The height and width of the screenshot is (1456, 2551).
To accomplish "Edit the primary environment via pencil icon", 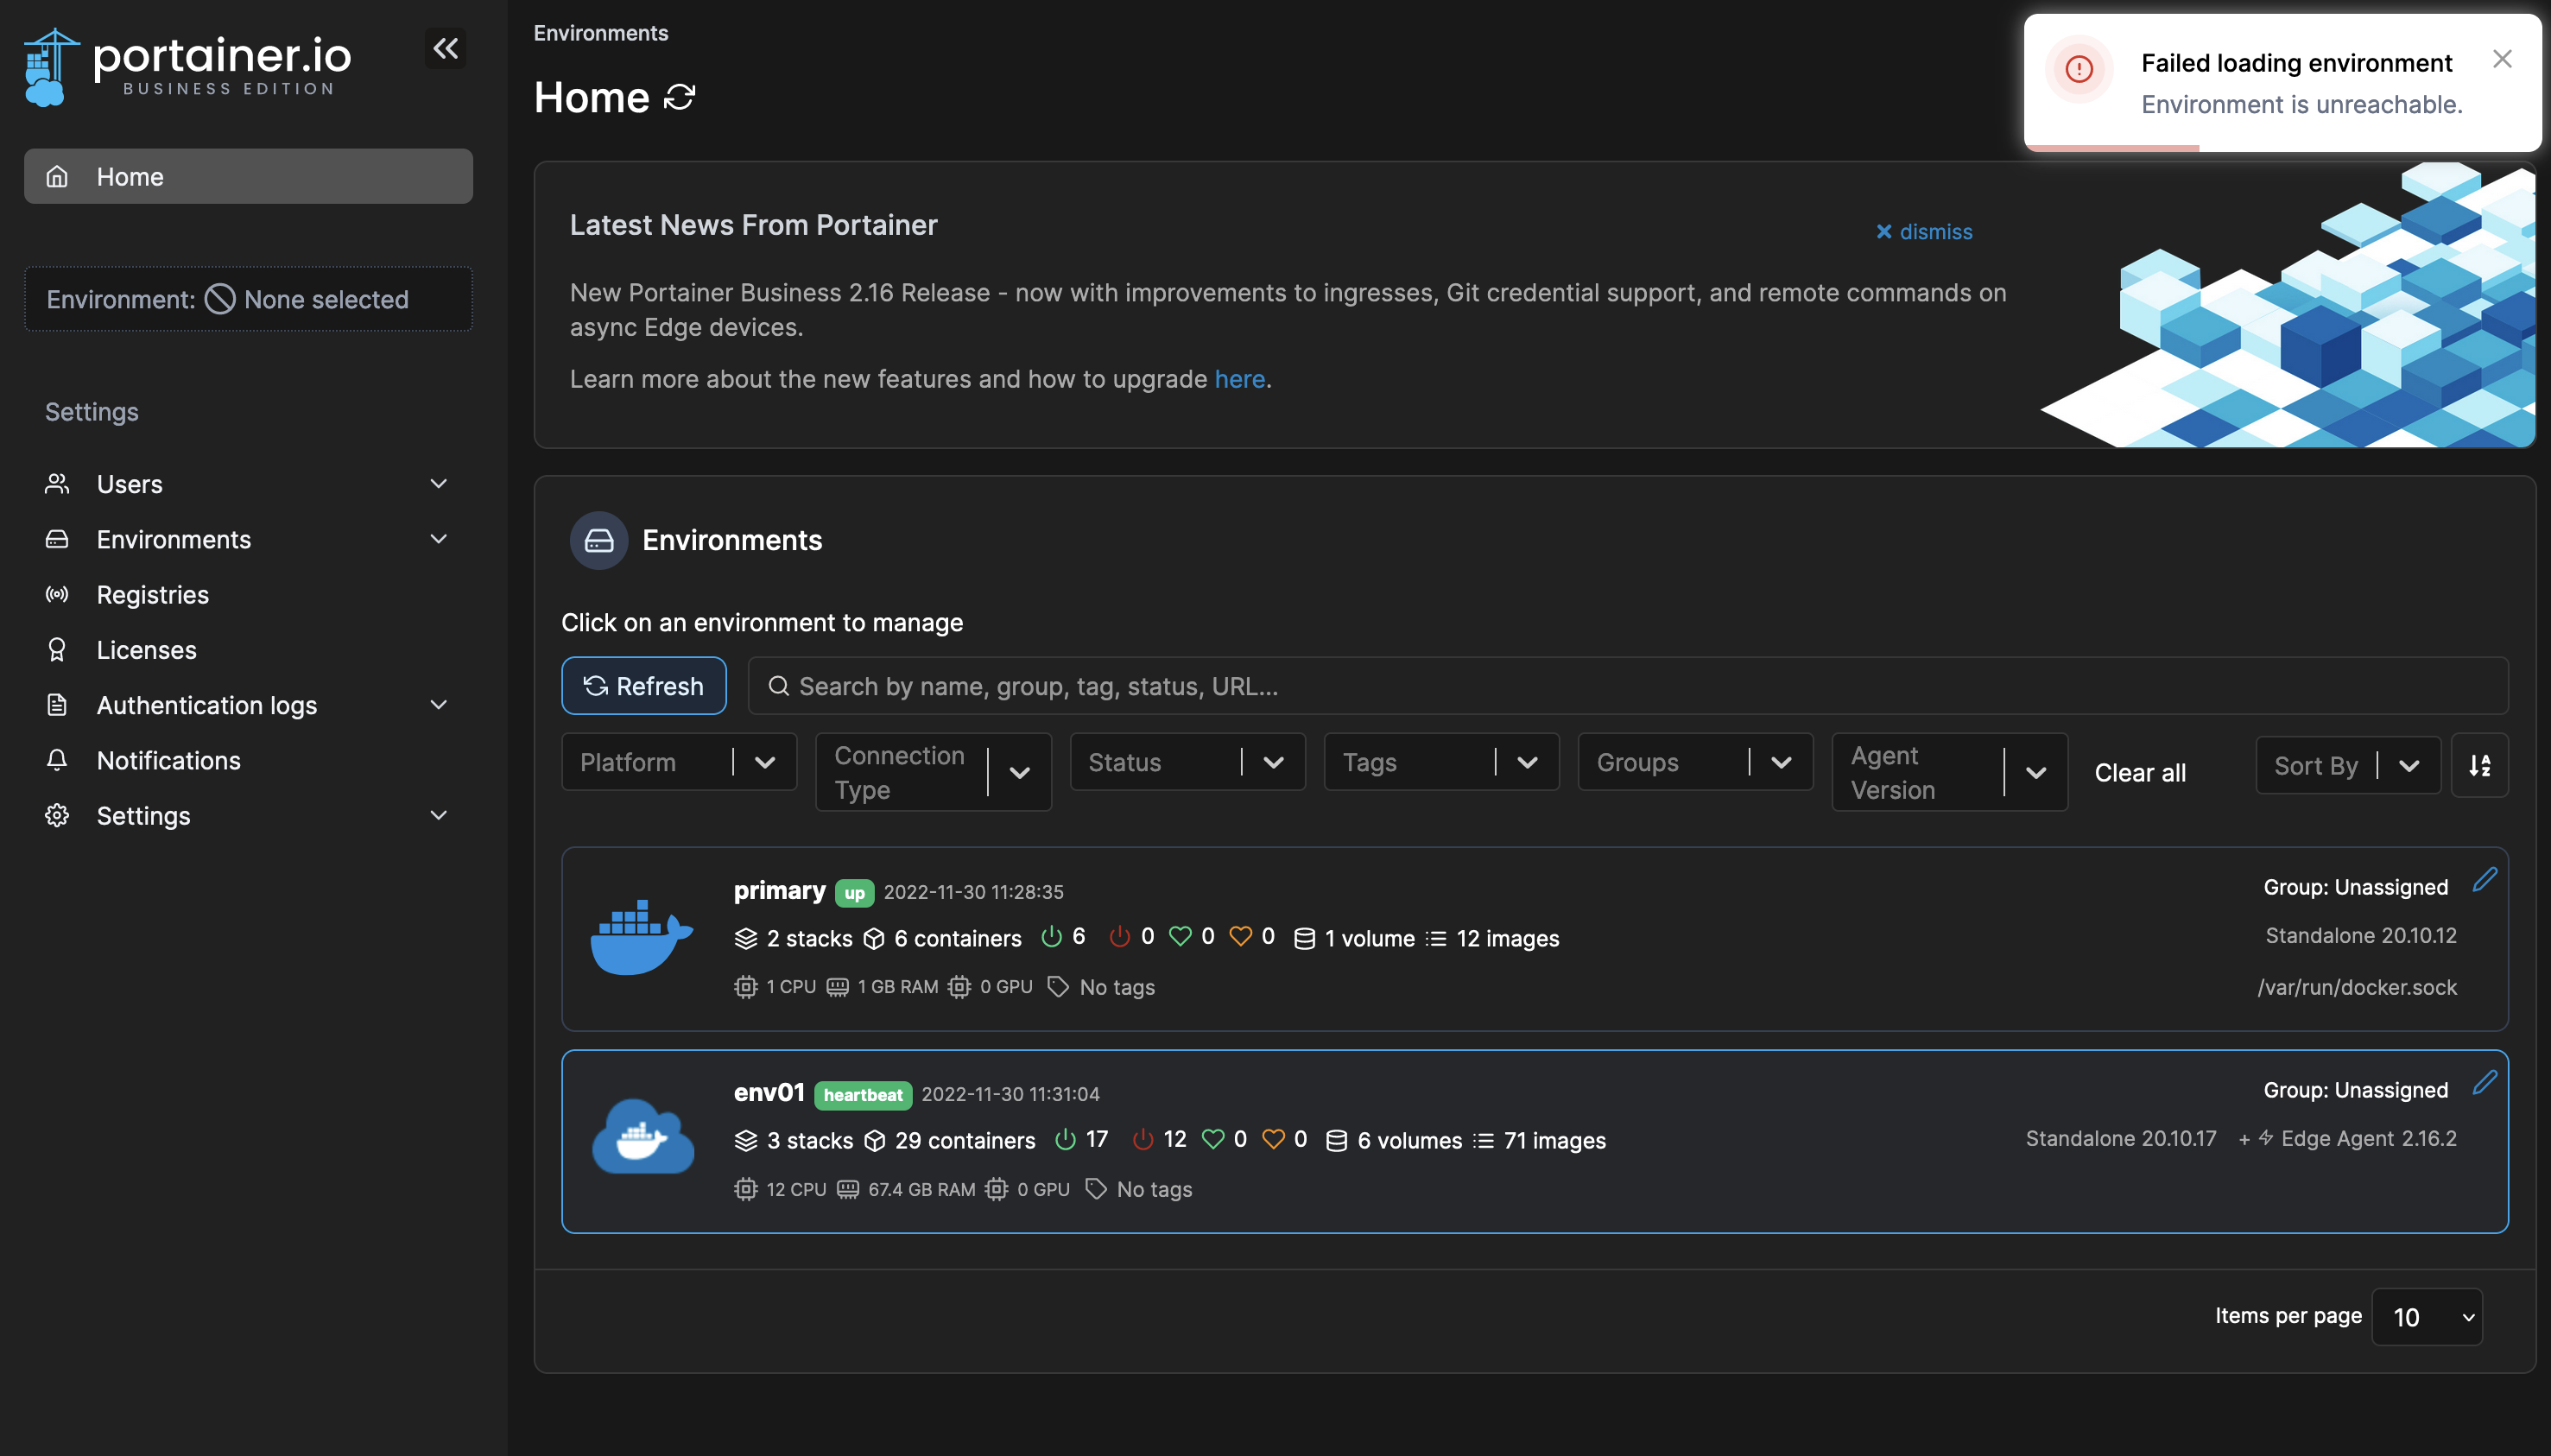I will (x=2486, y=879).
